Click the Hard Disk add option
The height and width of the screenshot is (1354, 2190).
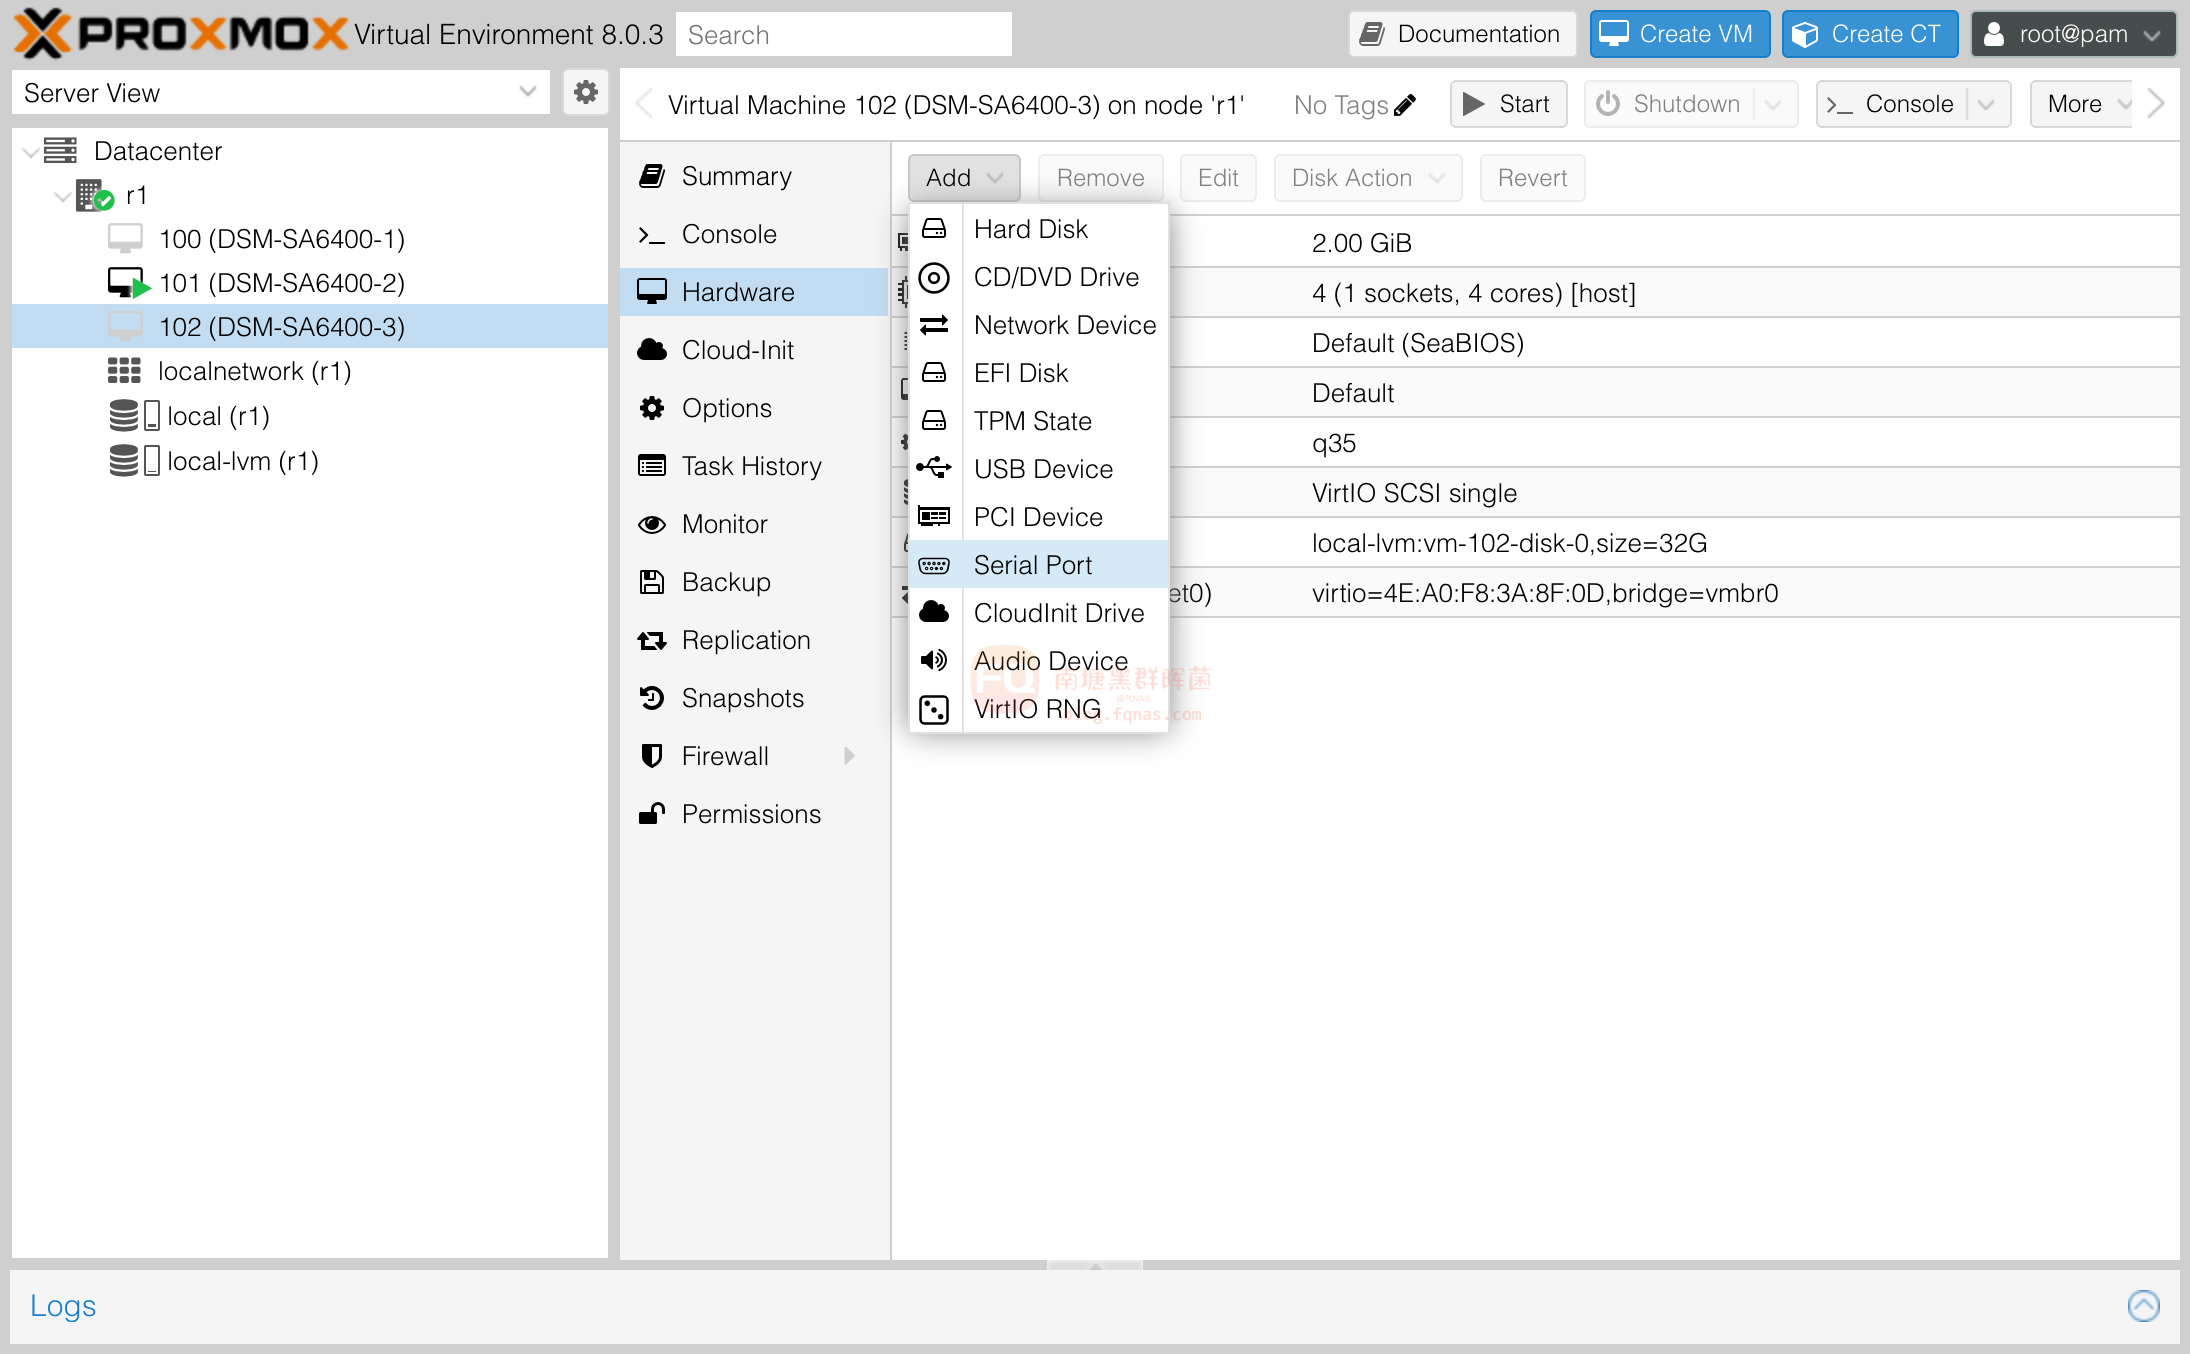pos(1029,228)
